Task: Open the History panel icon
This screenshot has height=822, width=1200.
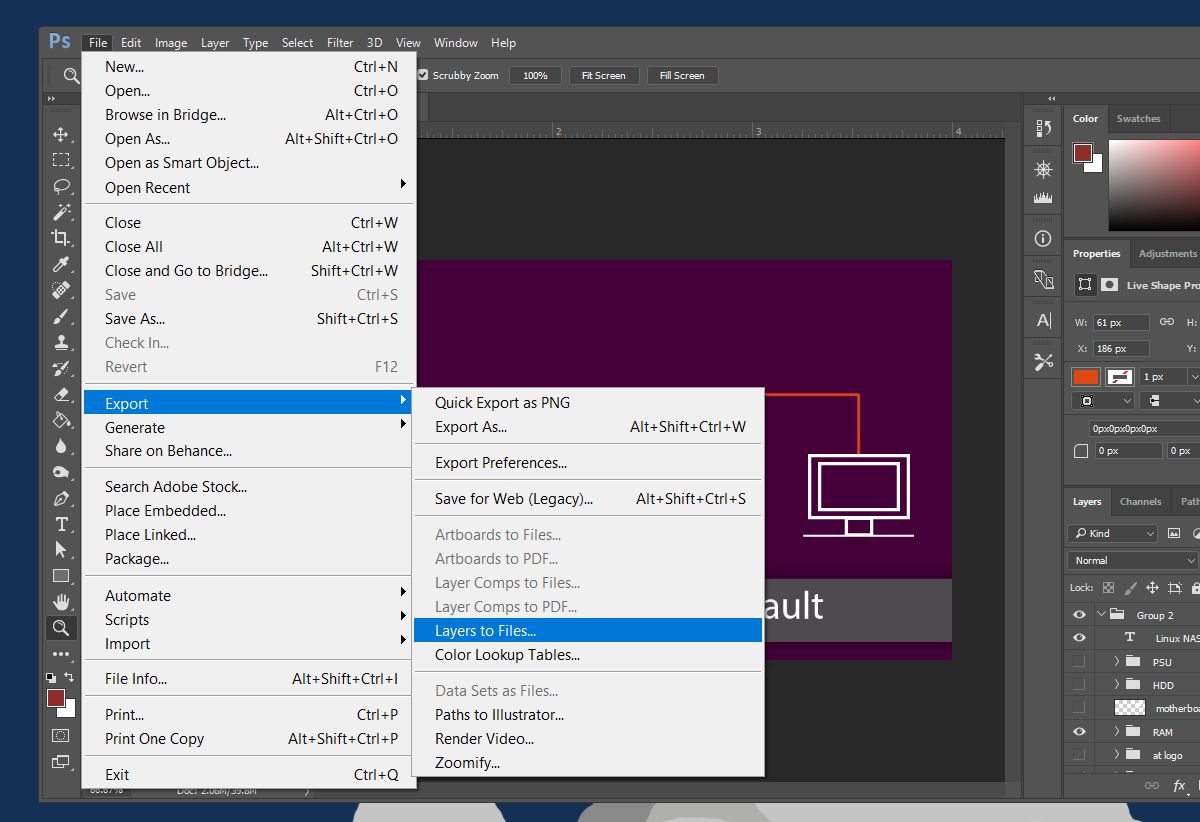Action: tap(1044, 128)
